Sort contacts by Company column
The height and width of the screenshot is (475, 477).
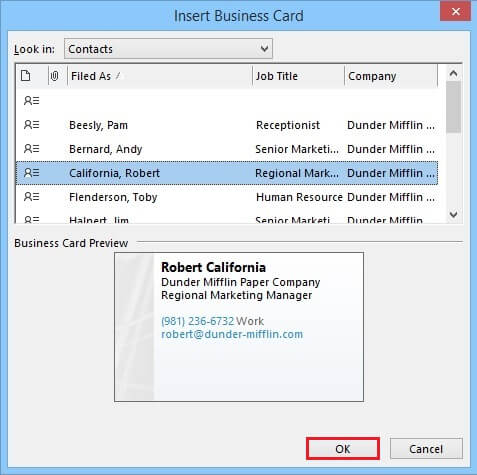[391, 76]
